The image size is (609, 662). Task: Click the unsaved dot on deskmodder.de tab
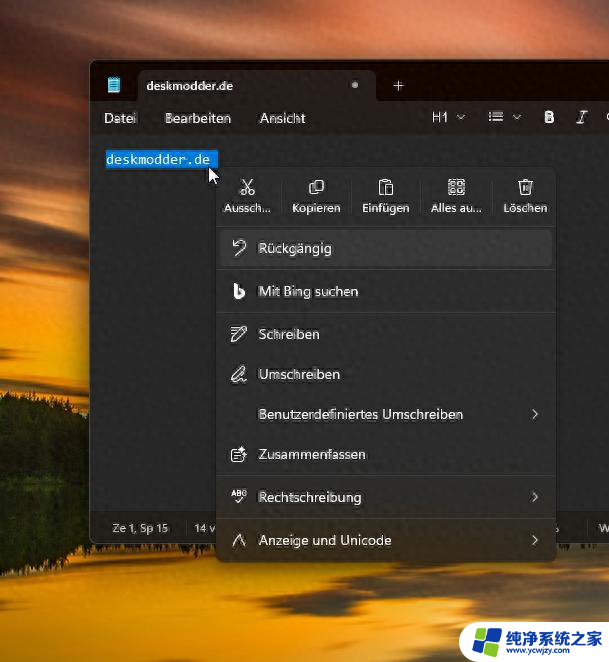355,85
